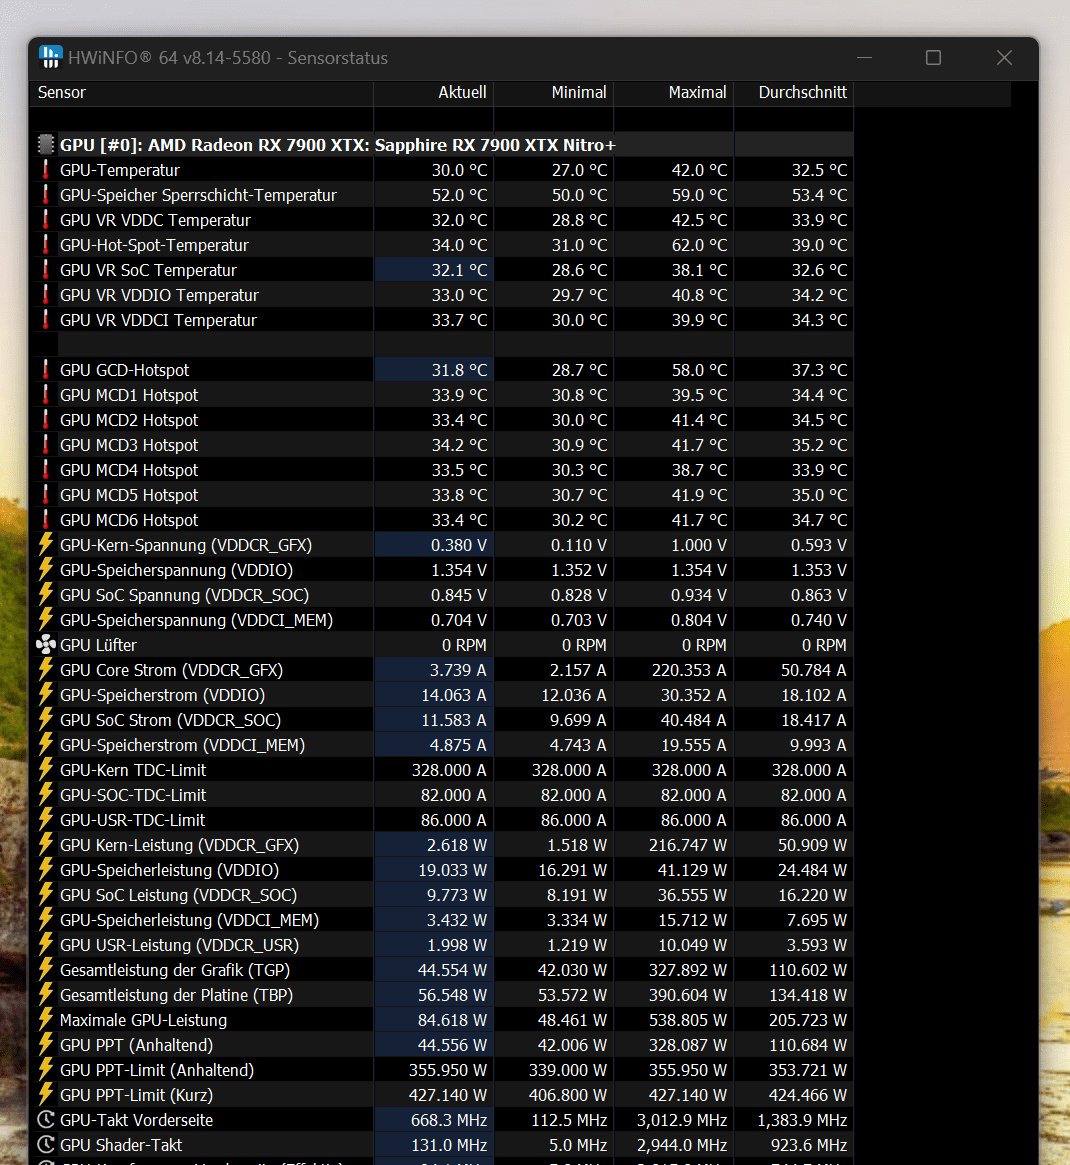Click the 220.353 A maximum value
This screenshot has height=1165, width=1070.
pos(689,670)
